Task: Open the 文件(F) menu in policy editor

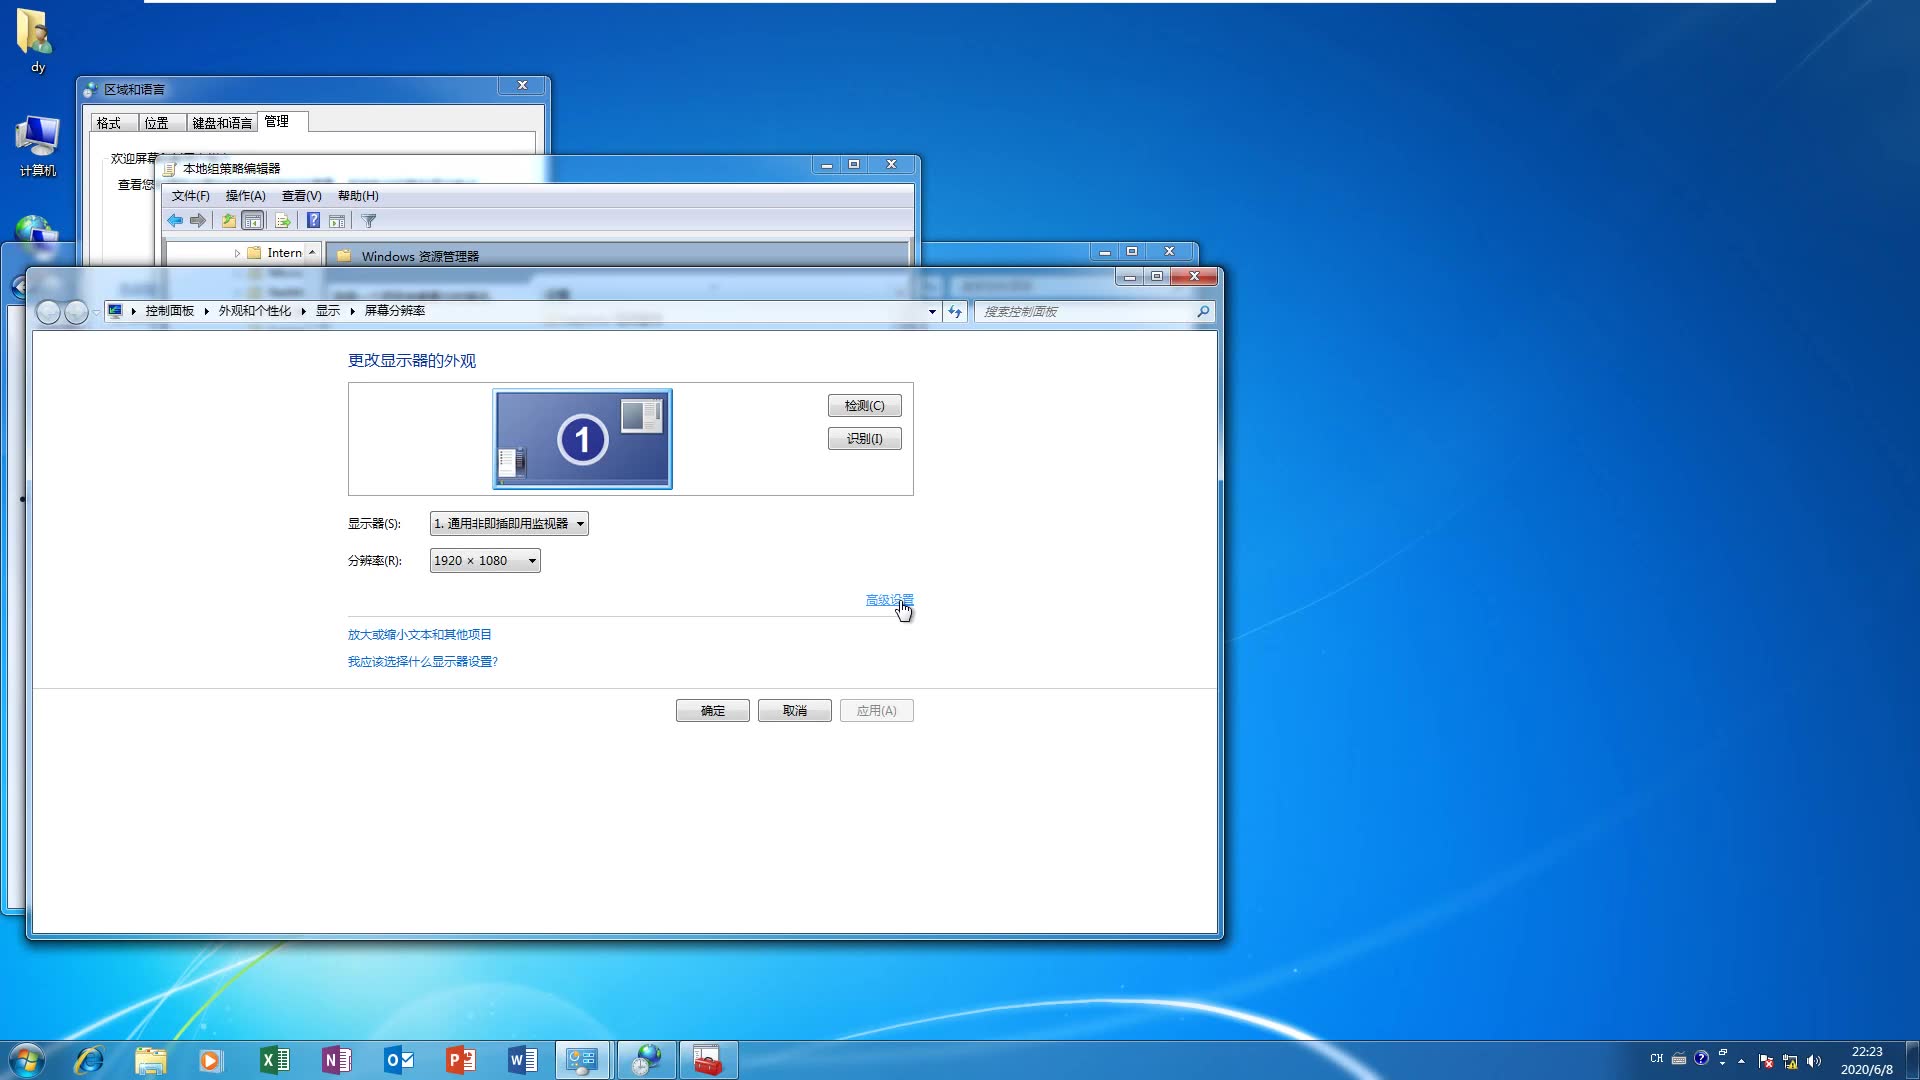Action: tap(190, 196)
